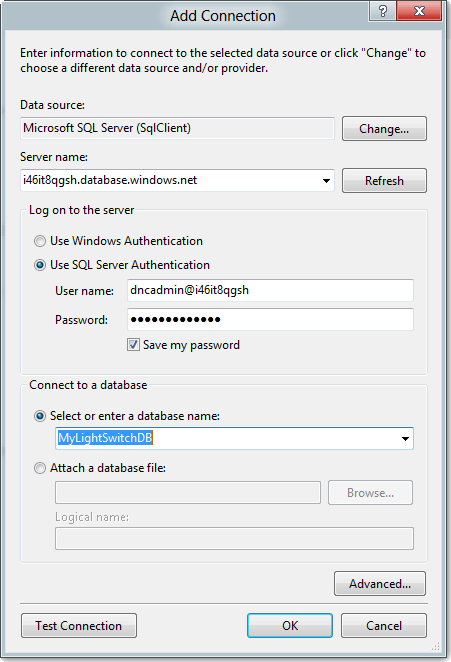Click the Cancel button

click(x=383, y=626)
